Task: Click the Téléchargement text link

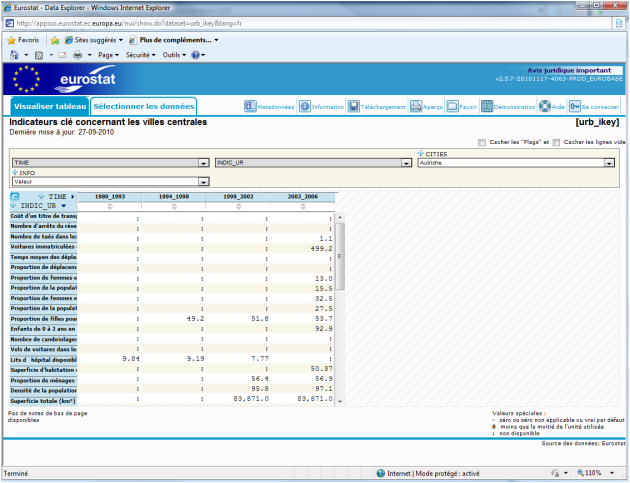Action: (x=383, y=107)
